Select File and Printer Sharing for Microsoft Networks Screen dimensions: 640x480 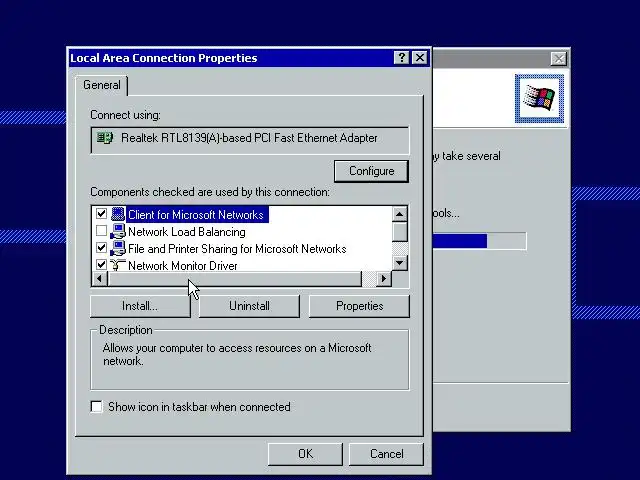(x=237, y=249)
